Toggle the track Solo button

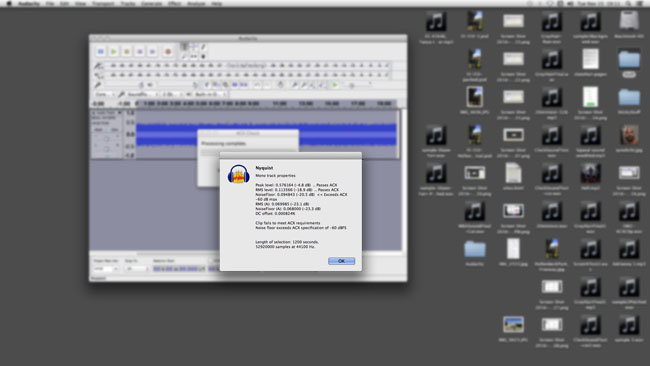[x=114, y=130]
